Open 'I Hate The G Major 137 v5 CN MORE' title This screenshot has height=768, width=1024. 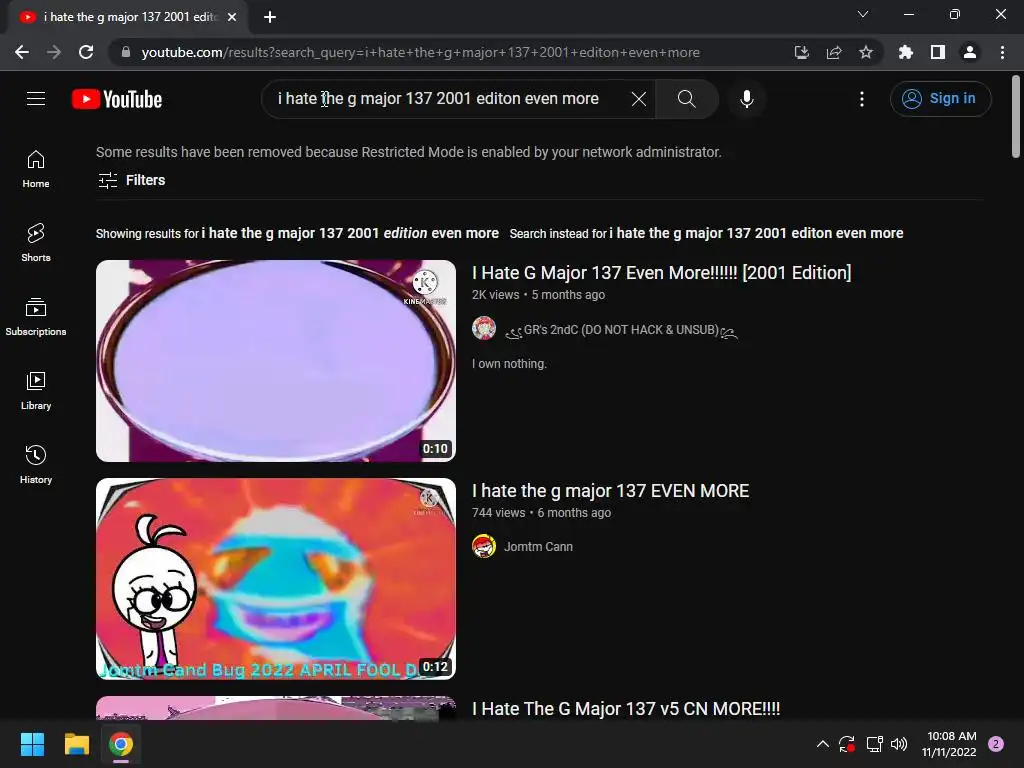pyautogui.click(x=626, y=709)
